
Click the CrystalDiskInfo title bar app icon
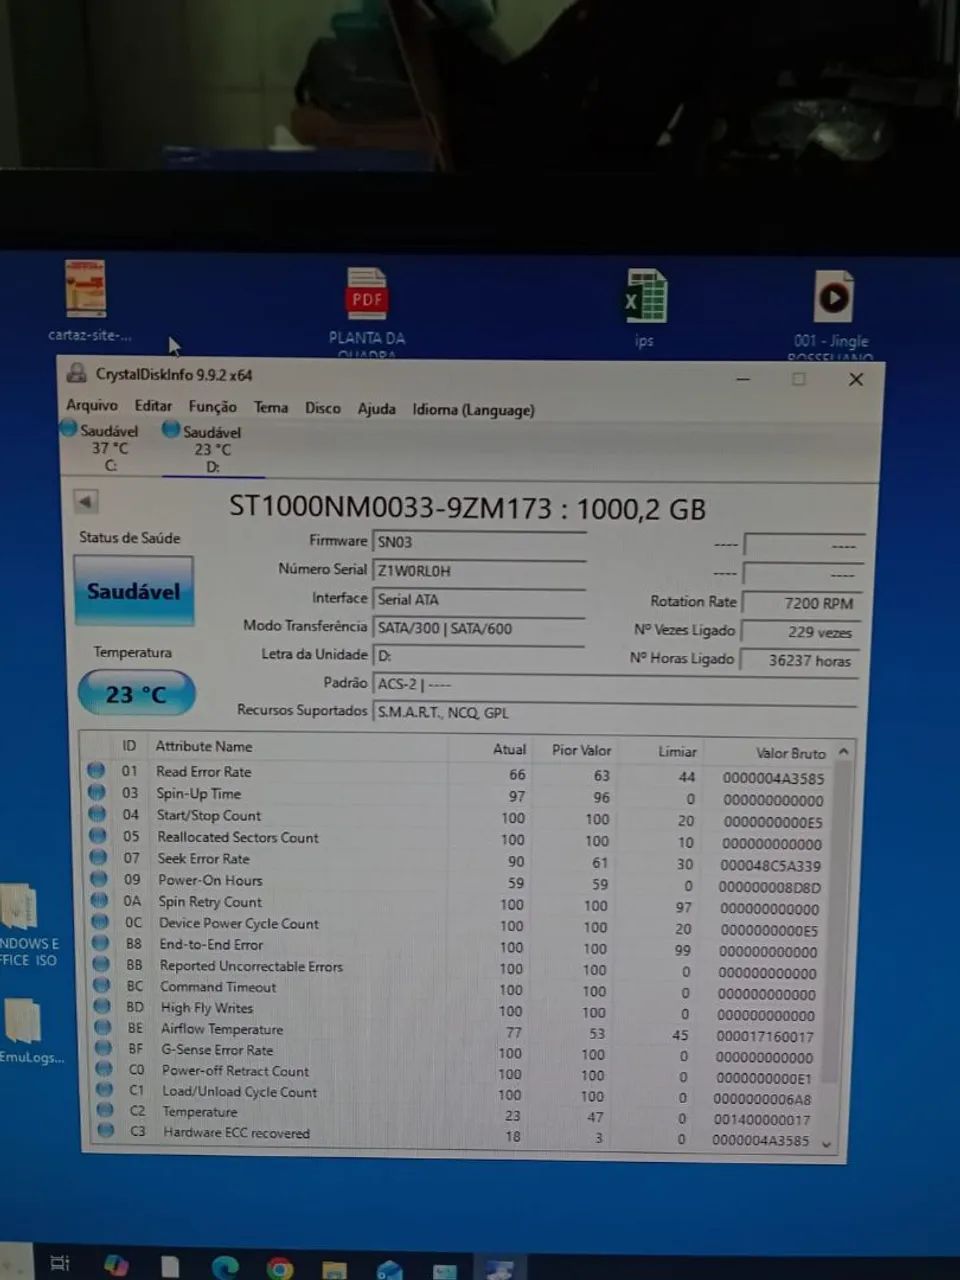[77, 374]
